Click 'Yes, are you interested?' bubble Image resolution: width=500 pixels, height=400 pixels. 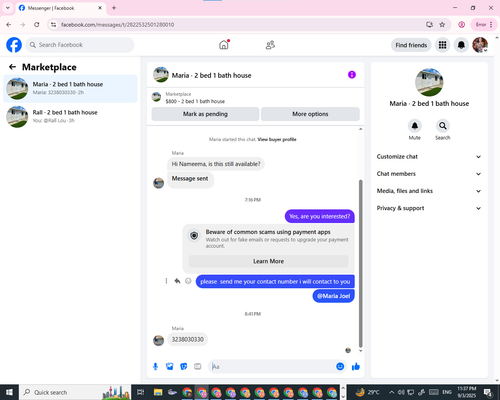coord(320,216)
